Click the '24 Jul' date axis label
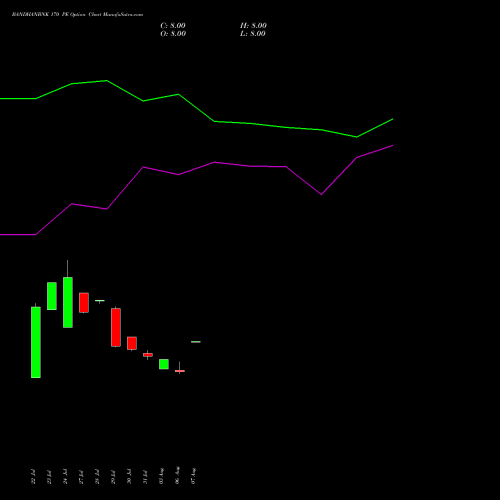The height and width of the screenshot is (500, 500). click(65, 477)
